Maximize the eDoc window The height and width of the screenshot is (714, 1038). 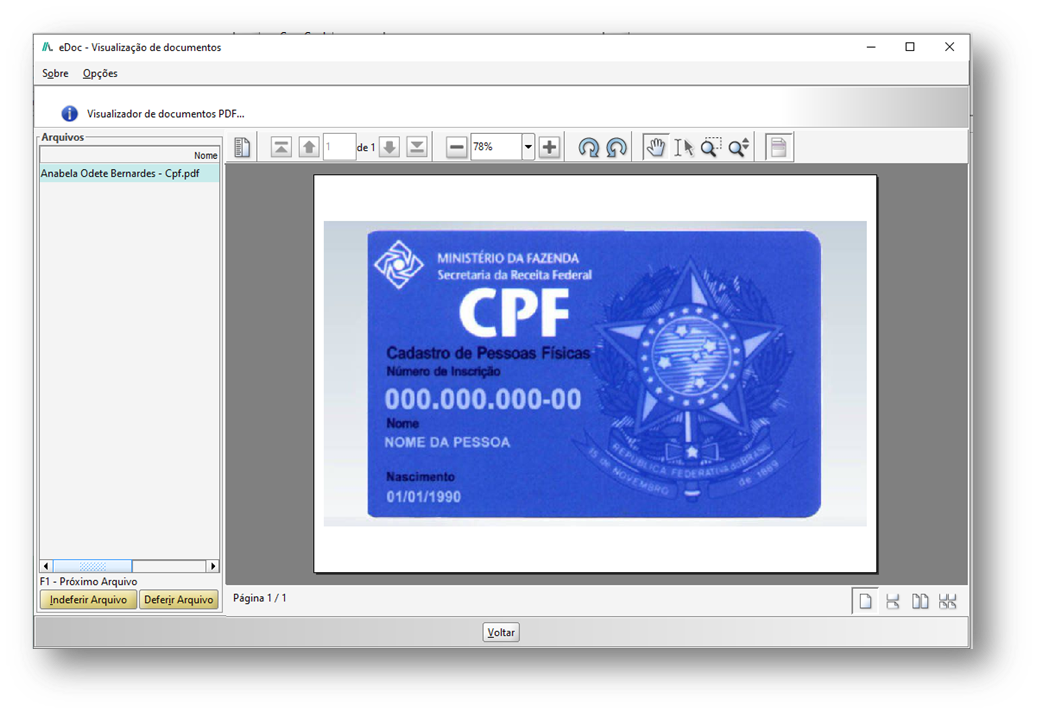pos(910,47)
